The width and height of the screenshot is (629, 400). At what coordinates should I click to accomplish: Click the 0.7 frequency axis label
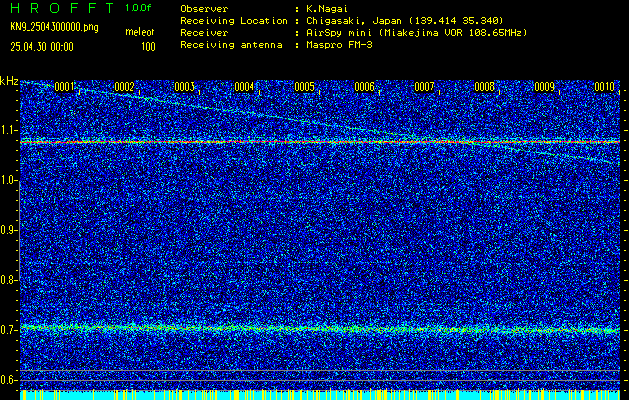9,330
